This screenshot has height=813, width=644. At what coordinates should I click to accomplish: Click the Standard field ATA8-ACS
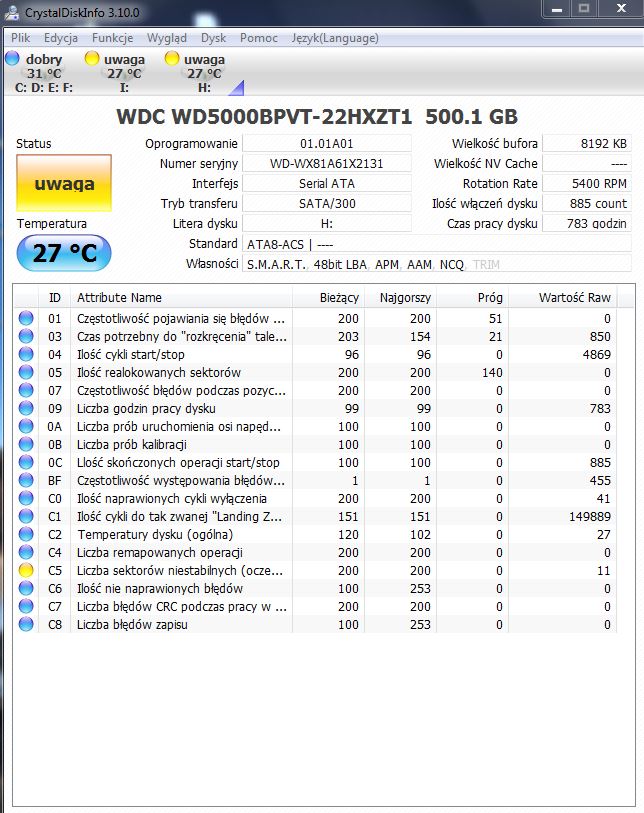(x=437, y=244)
